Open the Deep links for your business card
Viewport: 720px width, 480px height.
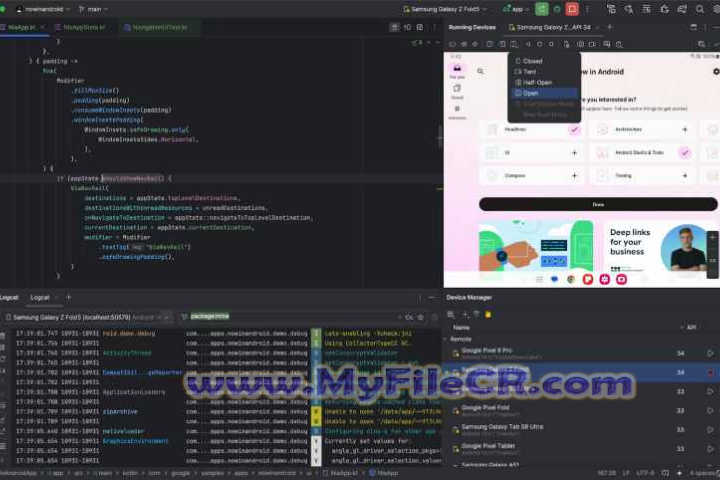click(x=660, y=247)
